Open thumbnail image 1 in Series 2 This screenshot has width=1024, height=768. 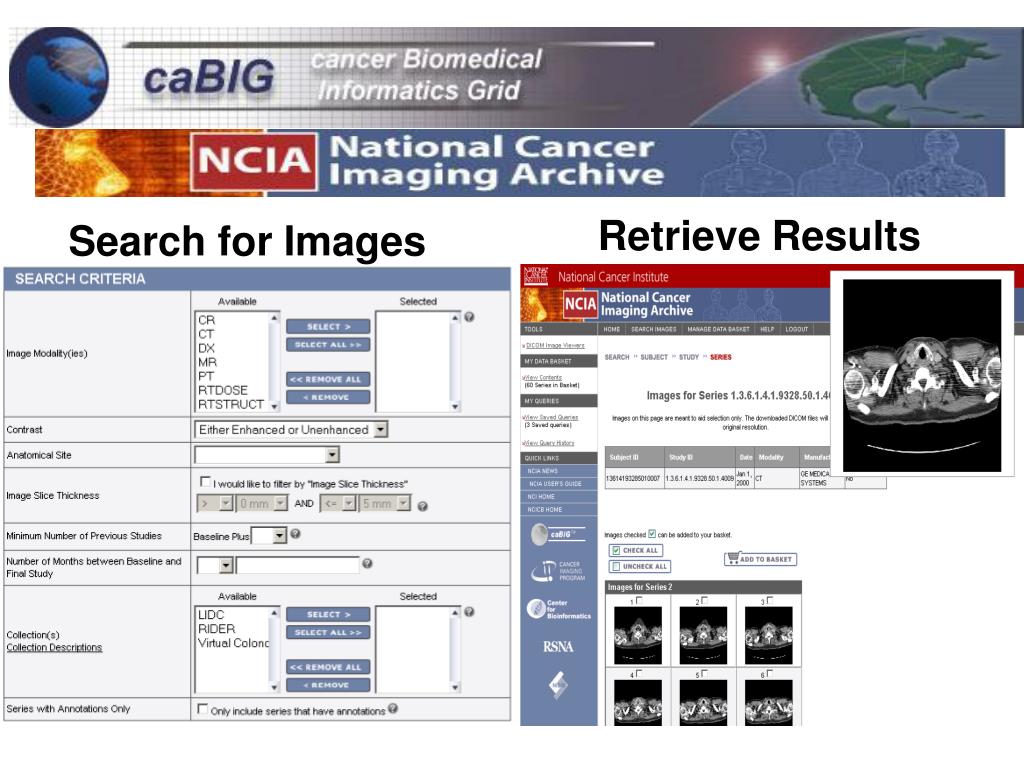[638, 635]
